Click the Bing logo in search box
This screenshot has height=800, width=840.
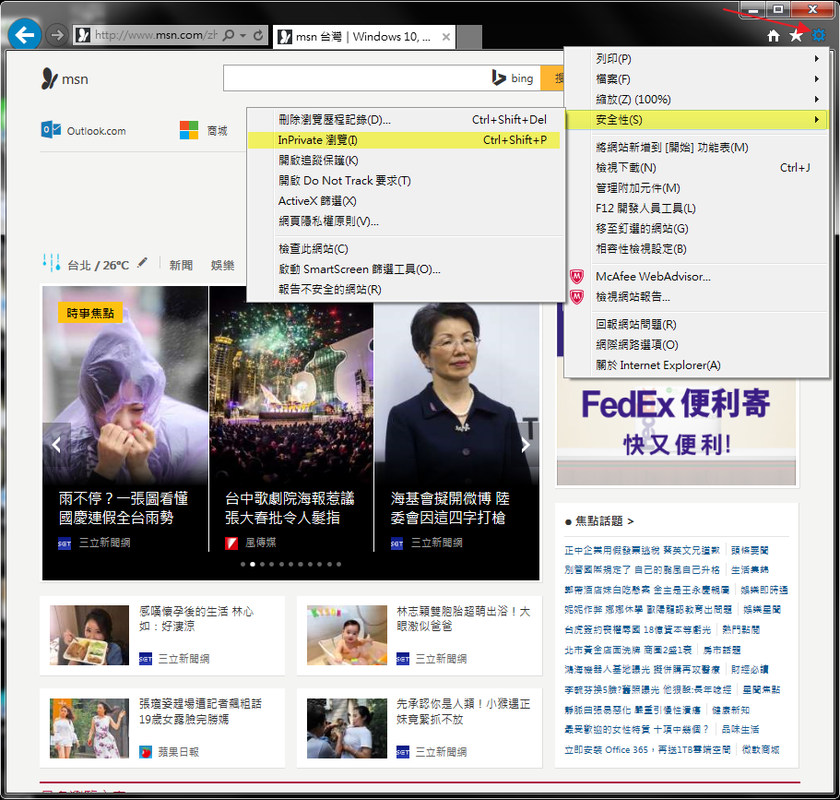coord(513,78)
